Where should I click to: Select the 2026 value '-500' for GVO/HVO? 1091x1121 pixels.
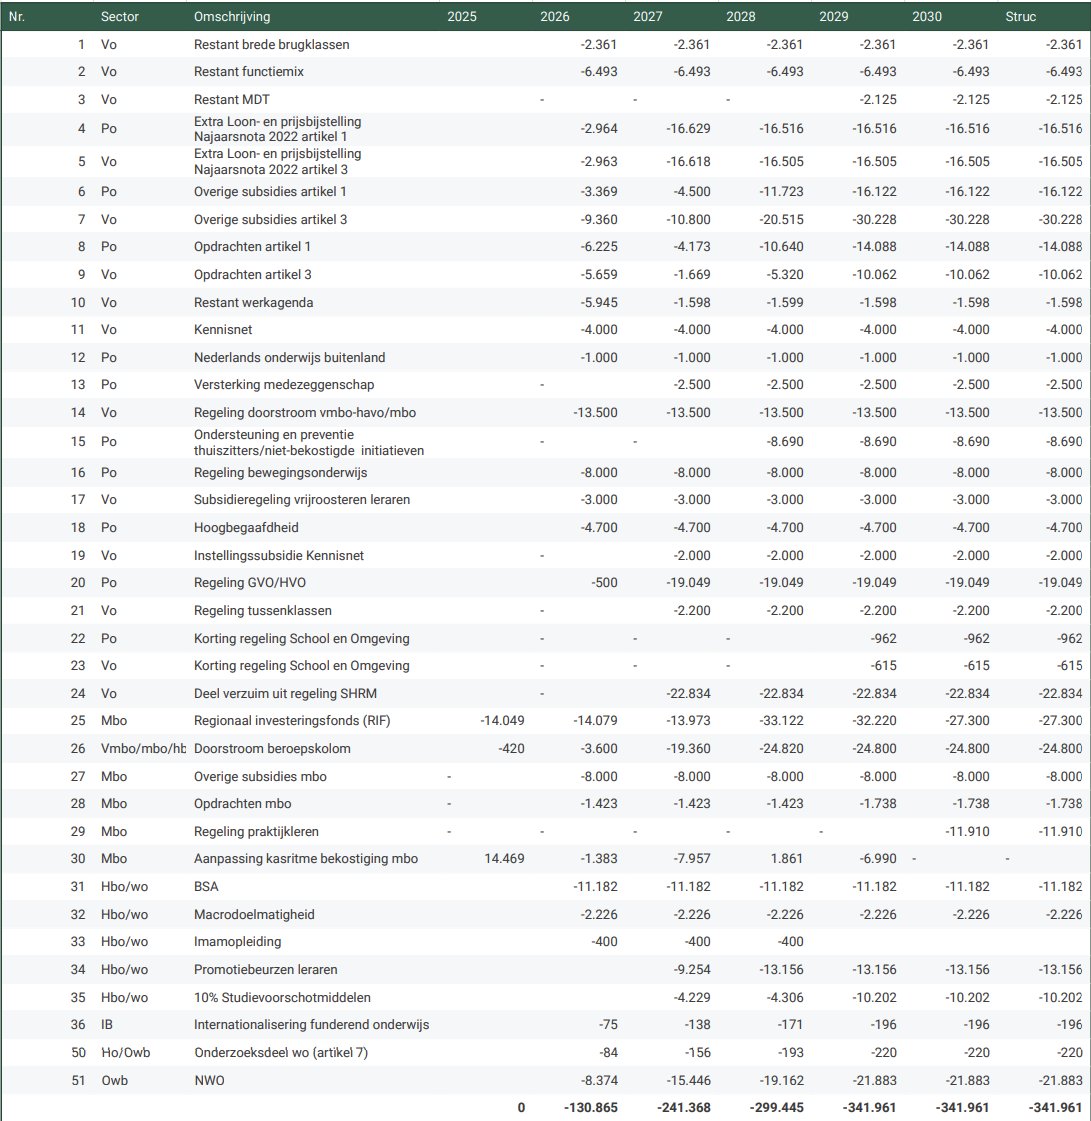click(x=604, y=583)
